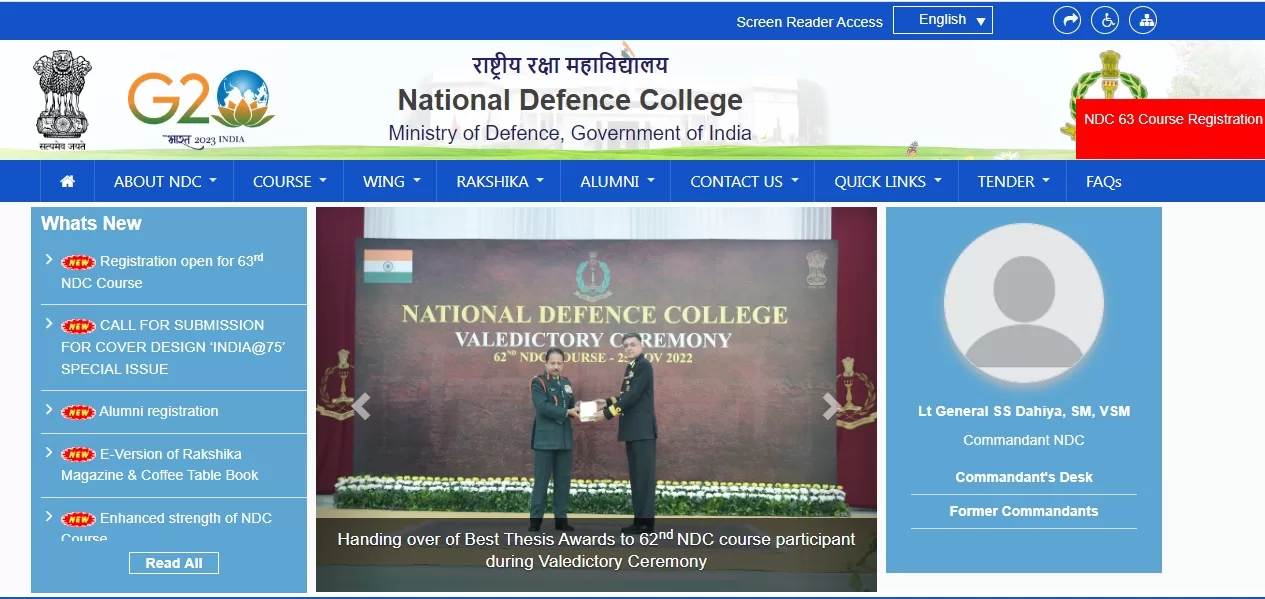Click NDC 63 Course Registration red banner
Image resolution: width=1265 pixels, height=599 pixels.
(1172, 120)
